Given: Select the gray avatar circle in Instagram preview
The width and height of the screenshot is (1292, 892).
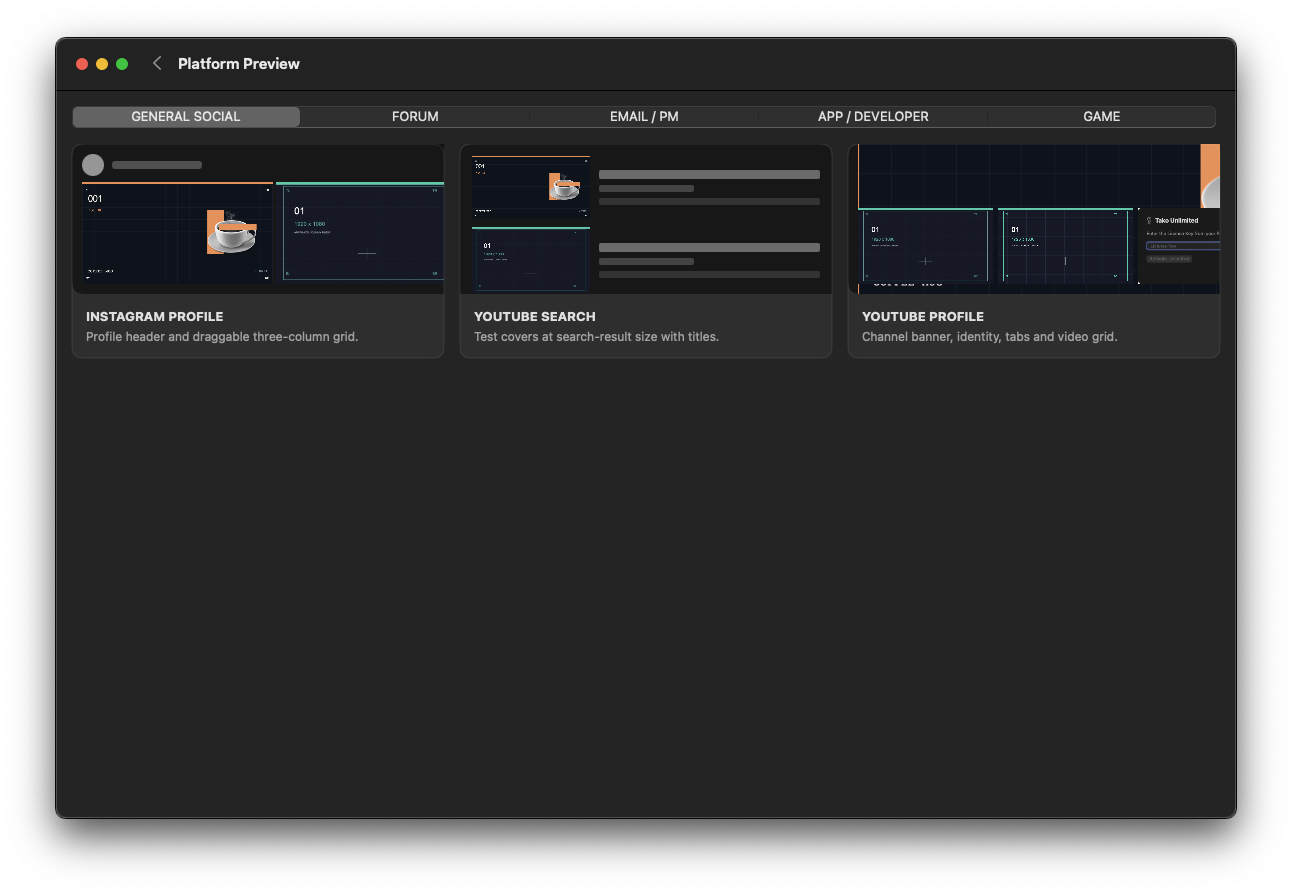Looking at the screenshot, I should pyautogui.click(x=93, y=165).
